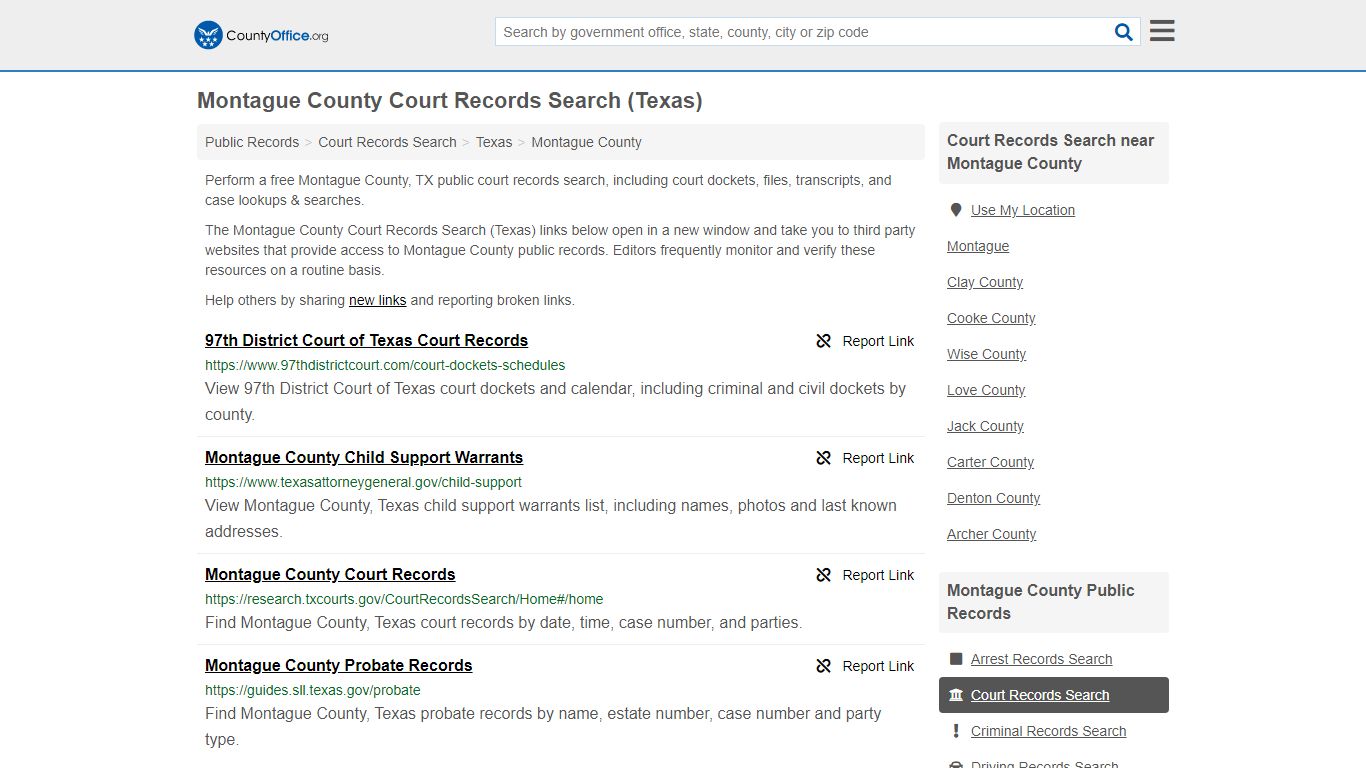Select Denton County
Screen dimensions: 1366x768
(993, 498)
